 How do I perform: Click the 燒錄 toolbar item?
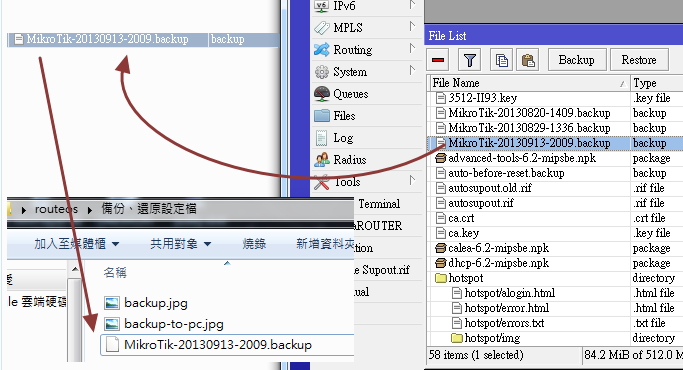[254, 244]
